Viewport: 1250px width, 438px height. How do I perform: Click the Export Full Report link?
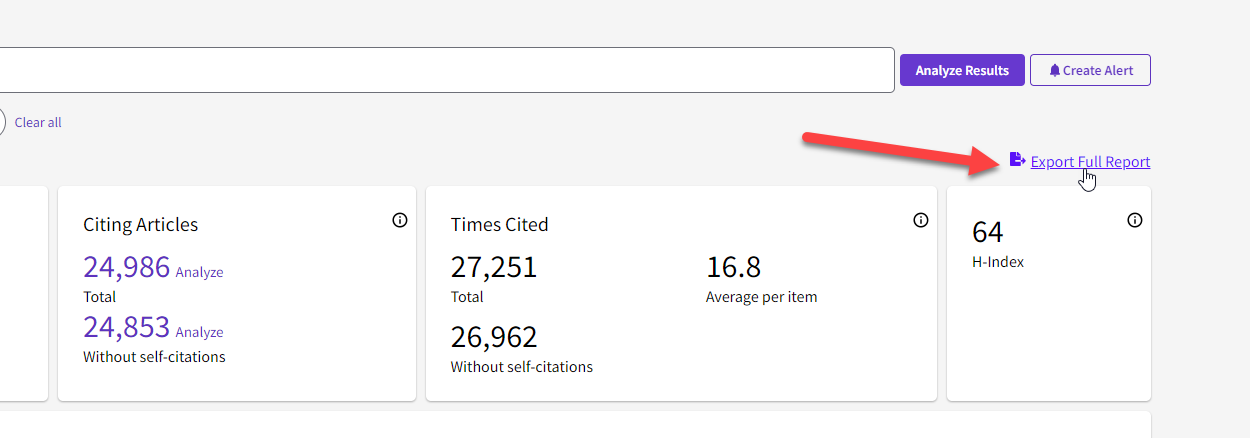pos(1090,161)
